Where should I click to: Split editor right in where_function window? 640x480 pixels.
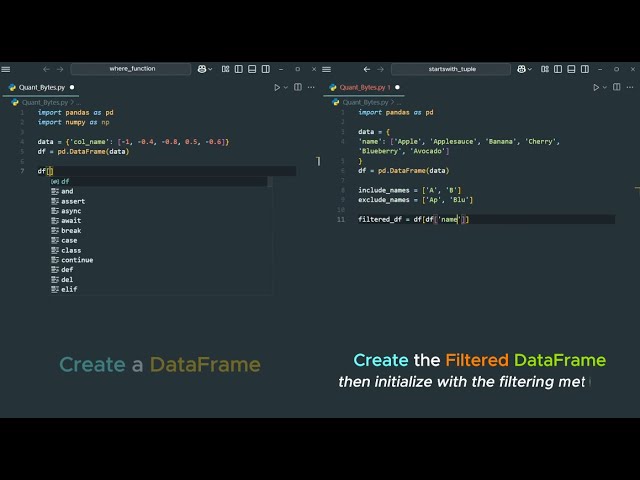click(298, 87)
